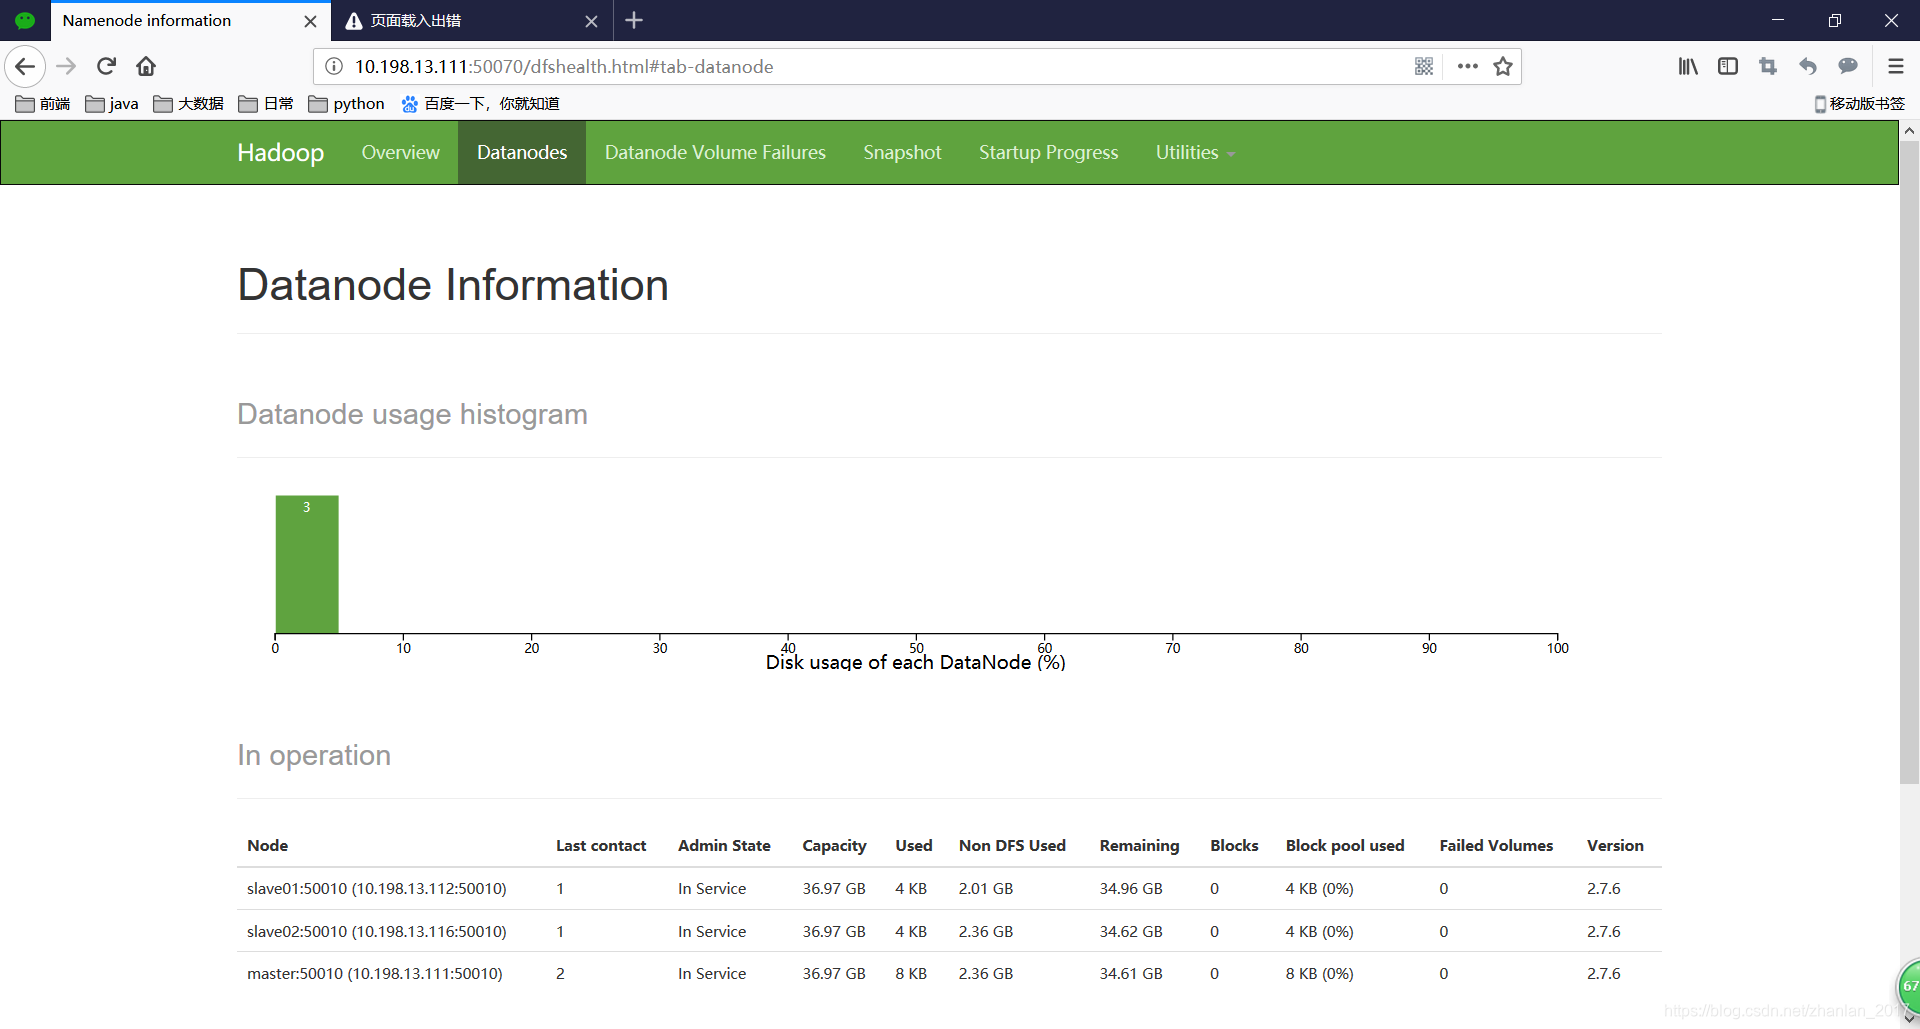
Task: Click the undo arrow toolbar icon
Action: (x=1808, y=67)
